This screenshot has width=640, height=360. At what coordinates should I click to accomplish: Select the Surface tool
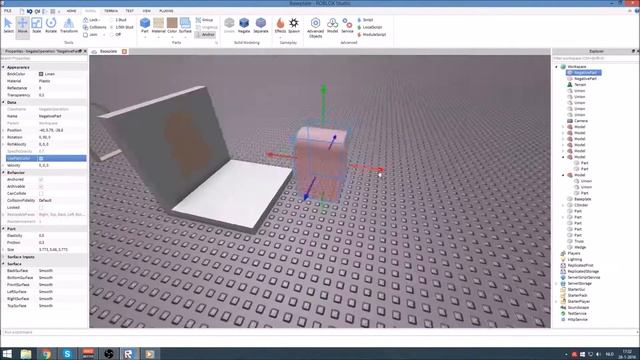pyautogui.click(x=185, y=25)
